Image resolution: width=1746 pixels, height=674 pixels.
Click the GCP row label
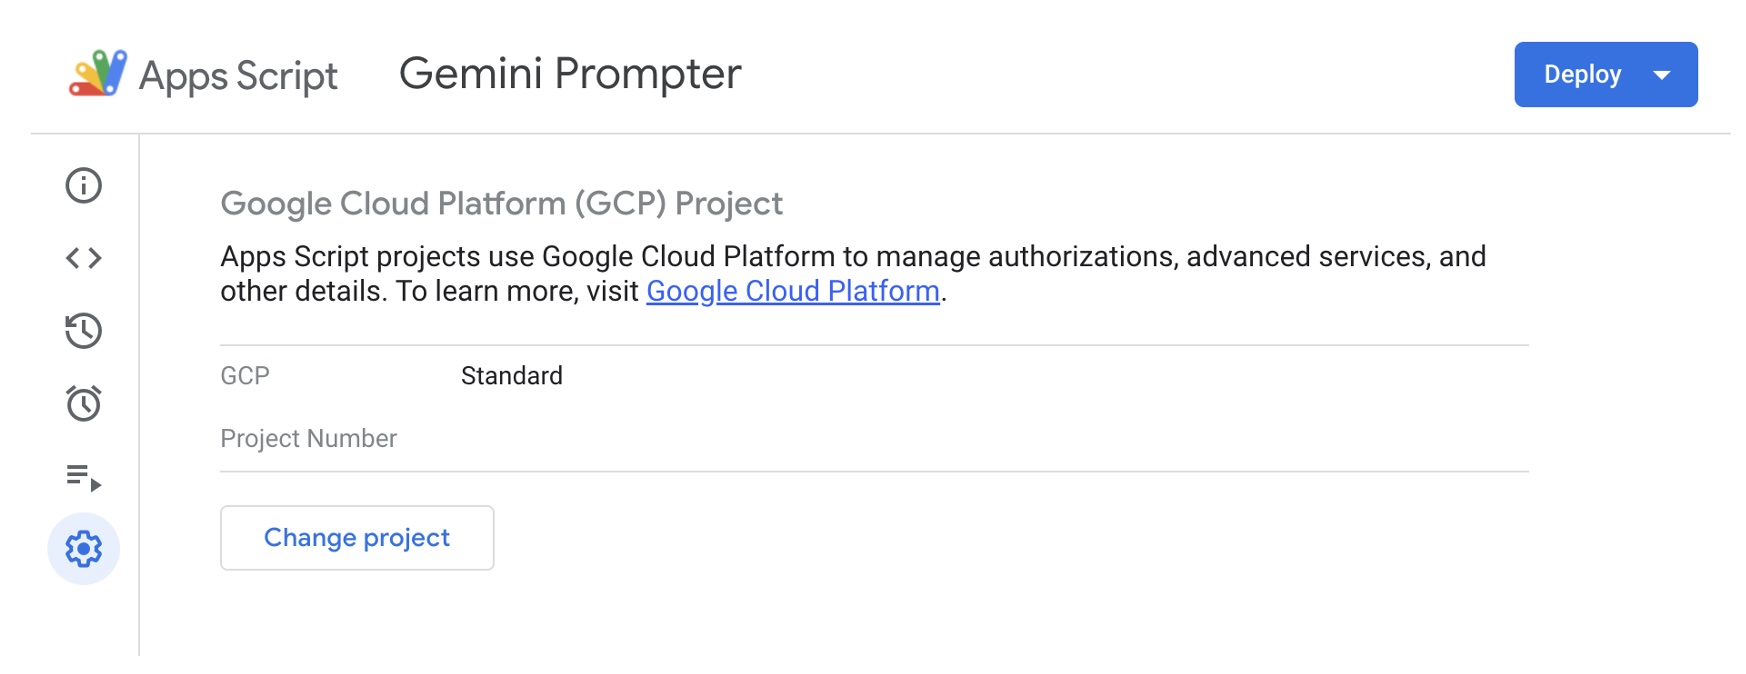click(x=245, y=376)
